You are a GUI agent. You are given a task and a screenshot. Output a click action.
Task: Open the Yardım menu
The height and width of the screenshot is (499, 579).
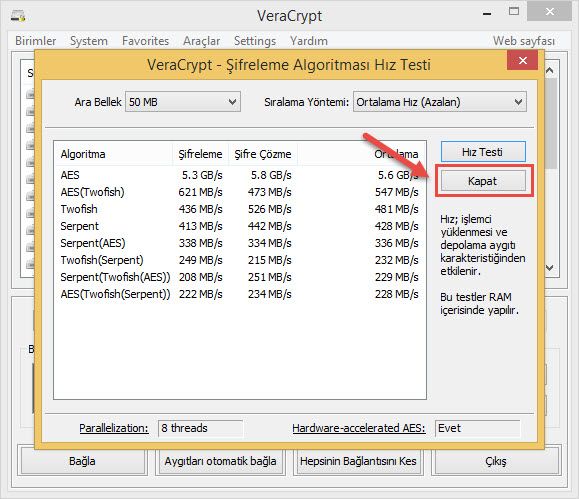(309, 41)
